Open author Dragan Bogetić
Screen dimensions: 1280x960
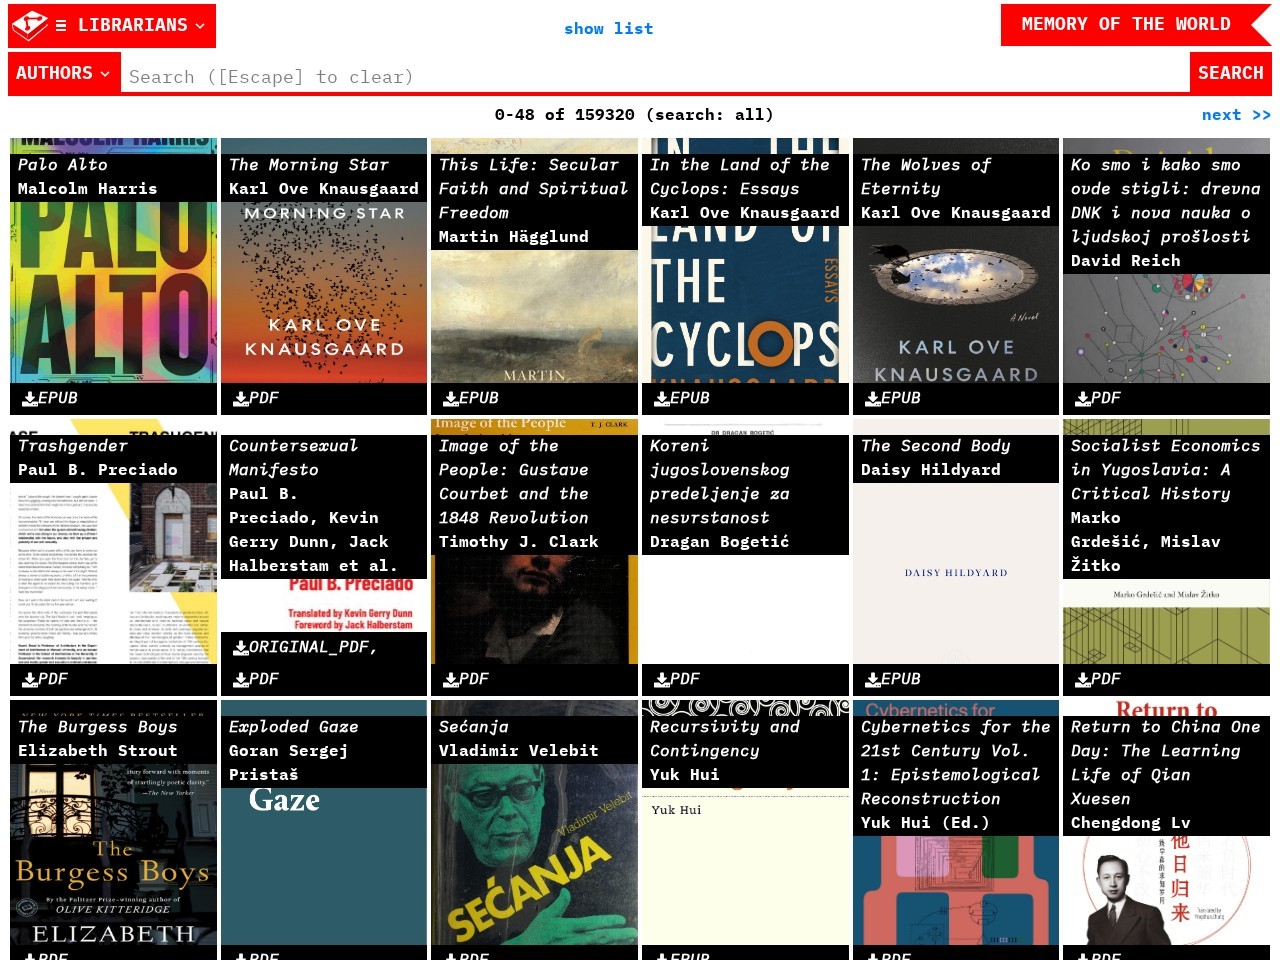click(720, 542)
